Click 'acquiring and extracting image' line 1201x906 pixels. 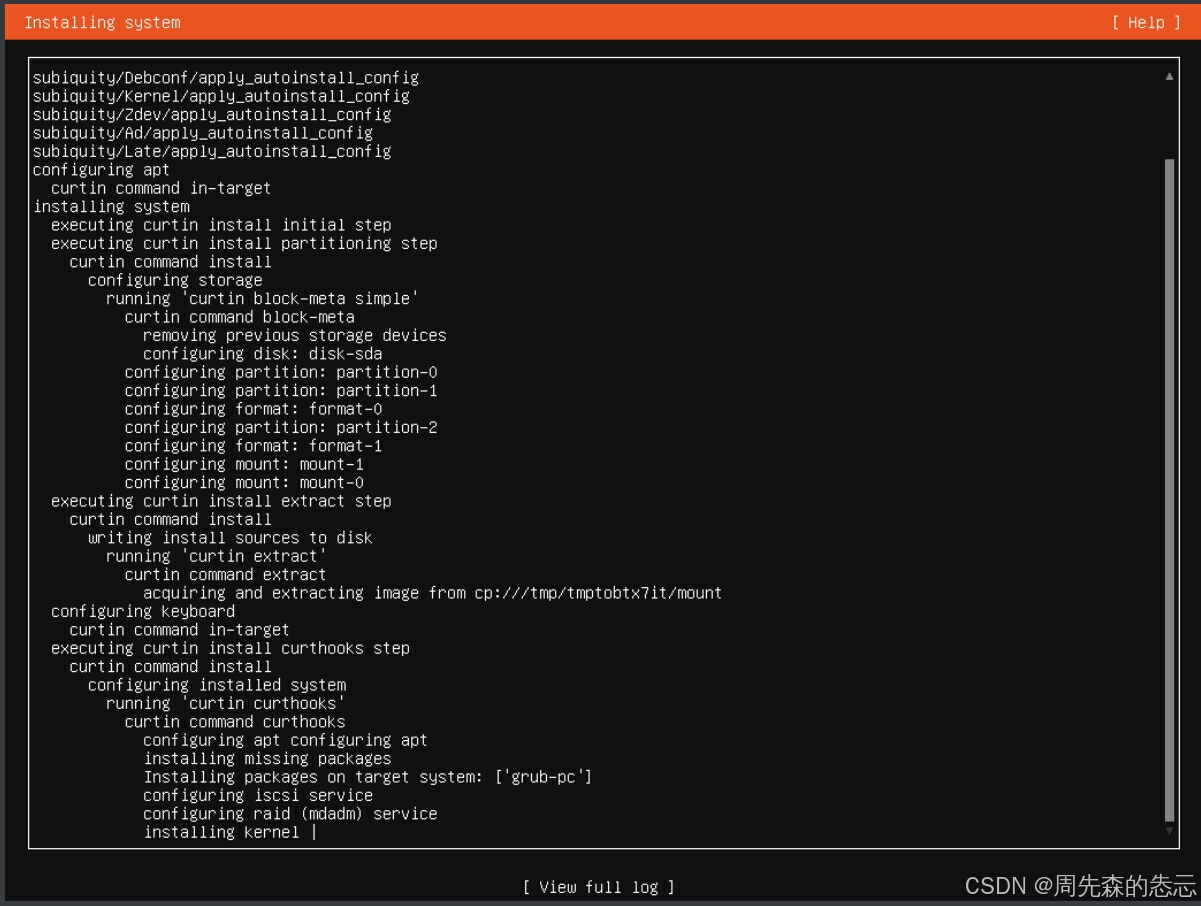point(432,593)
